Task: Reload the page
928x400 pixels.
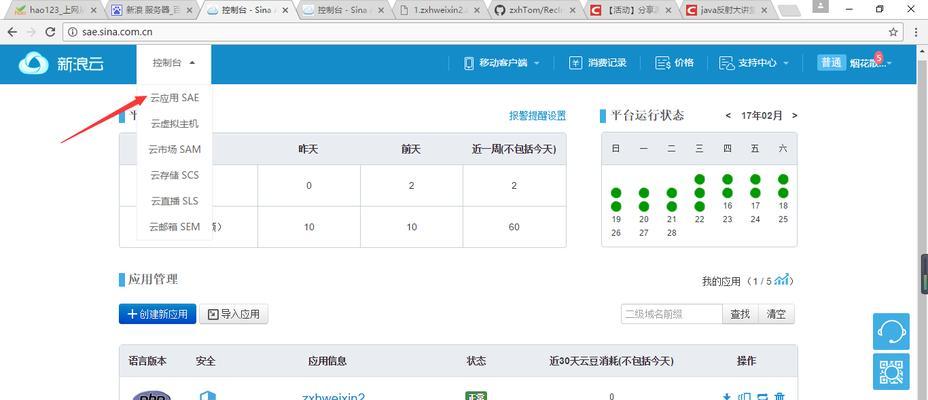Action: click(50, 32)
